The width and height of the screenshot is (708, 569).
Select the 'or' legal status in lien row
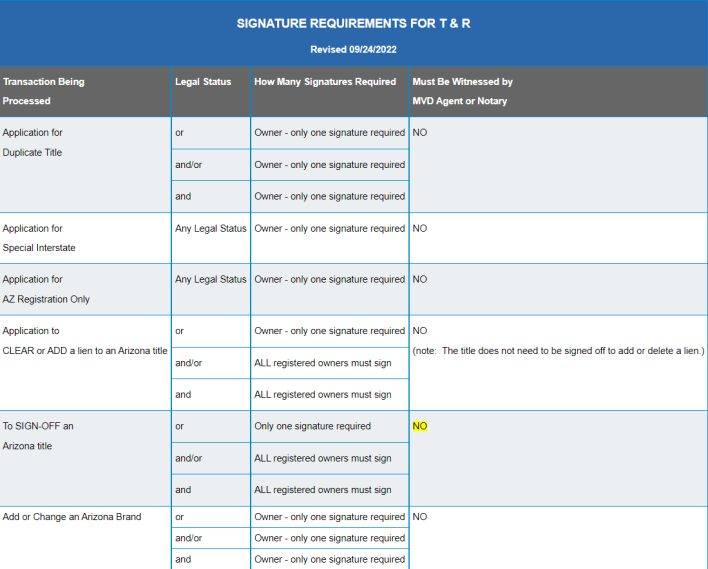pyautogui.click(x=211, y=331)
